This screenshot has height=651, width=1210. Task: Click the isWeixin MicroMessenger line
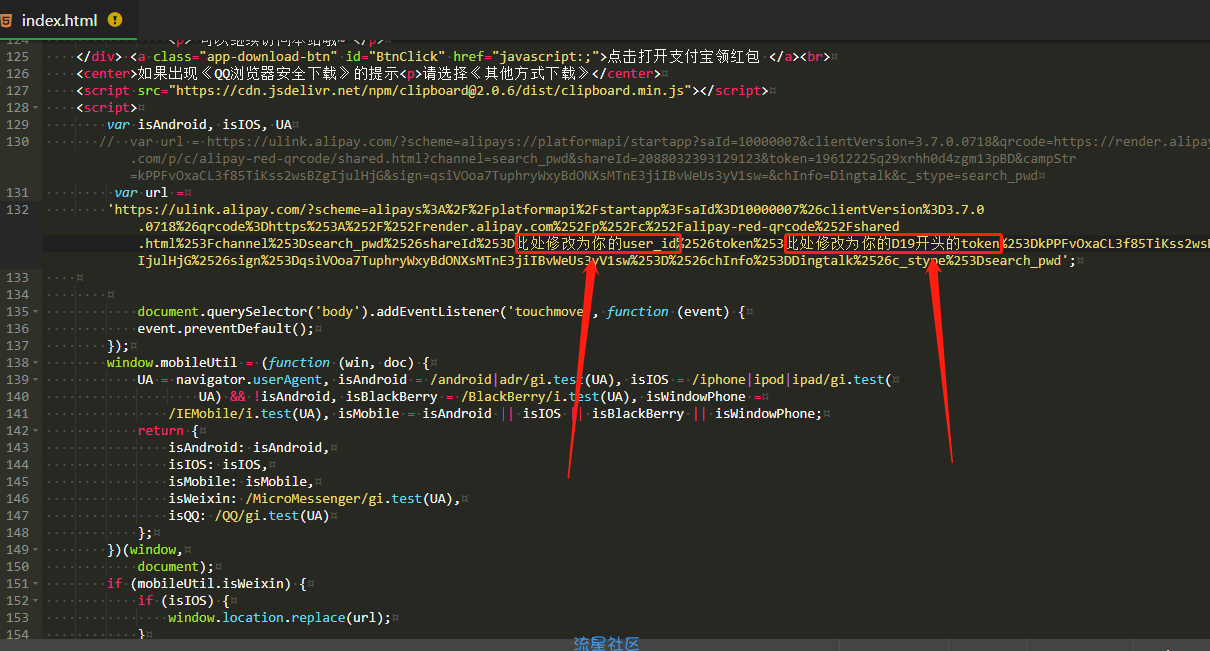coord(314,499)
